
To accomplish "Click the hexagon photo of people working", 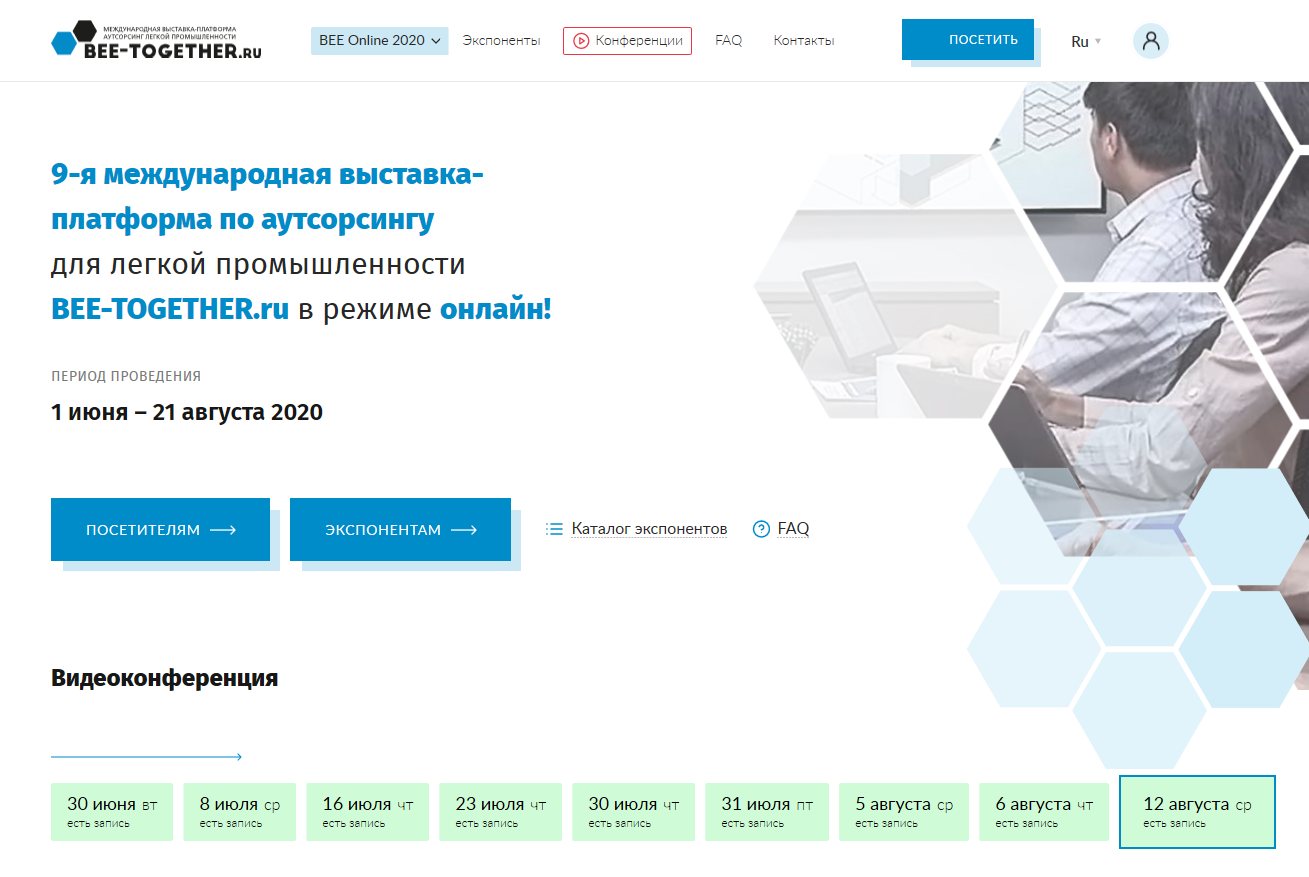I will [x=1150, y=300].
